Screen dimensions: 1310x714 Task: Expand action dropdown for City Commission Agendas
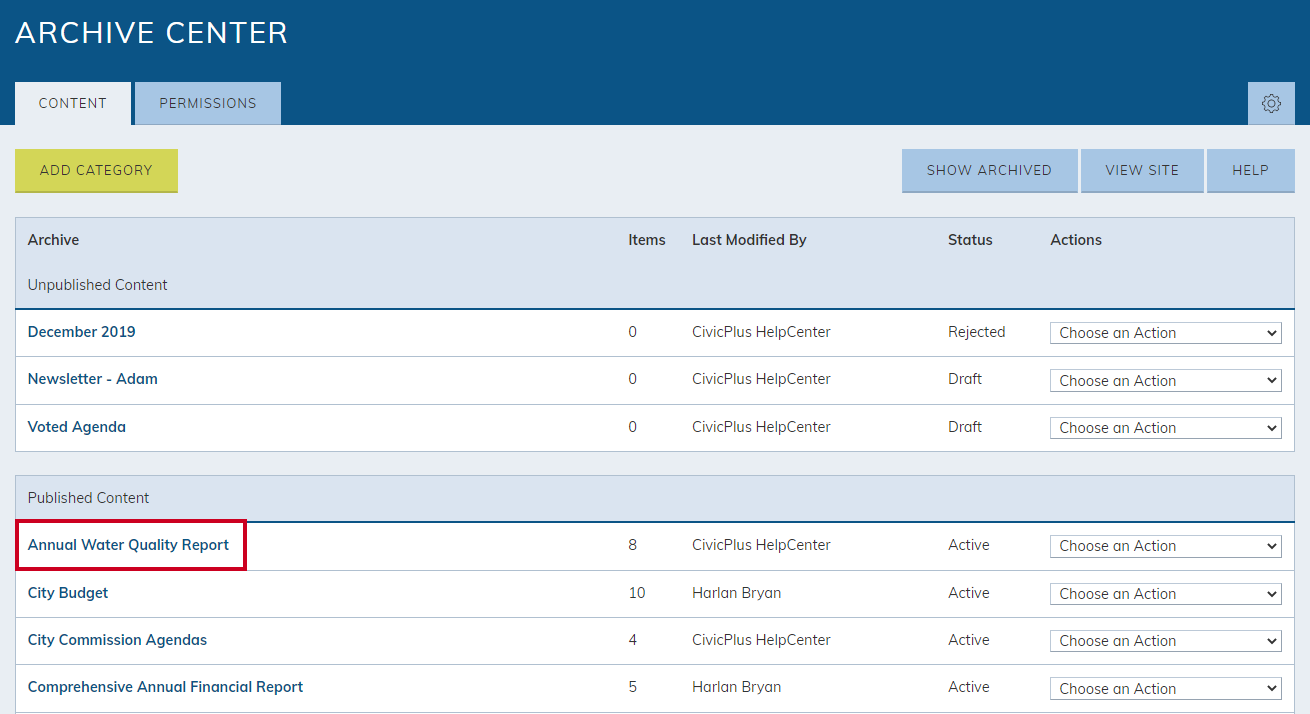point(1166,640)
